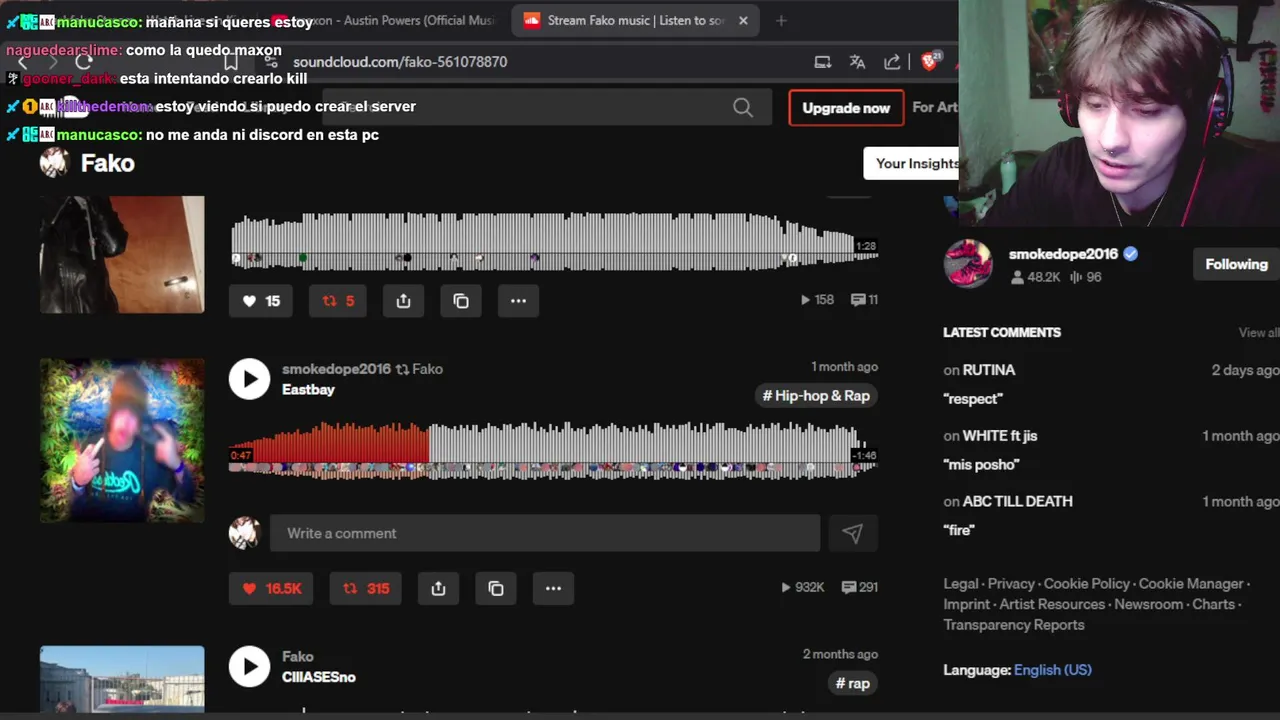Open the Newsroom footer link

1148,604
